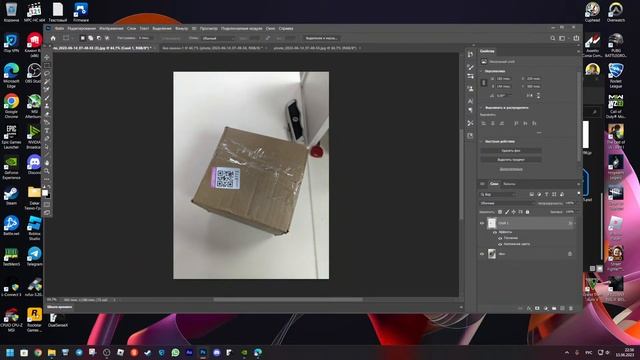
Task: Toggle Quick Mask mode in toolbar
Action: 47,204
